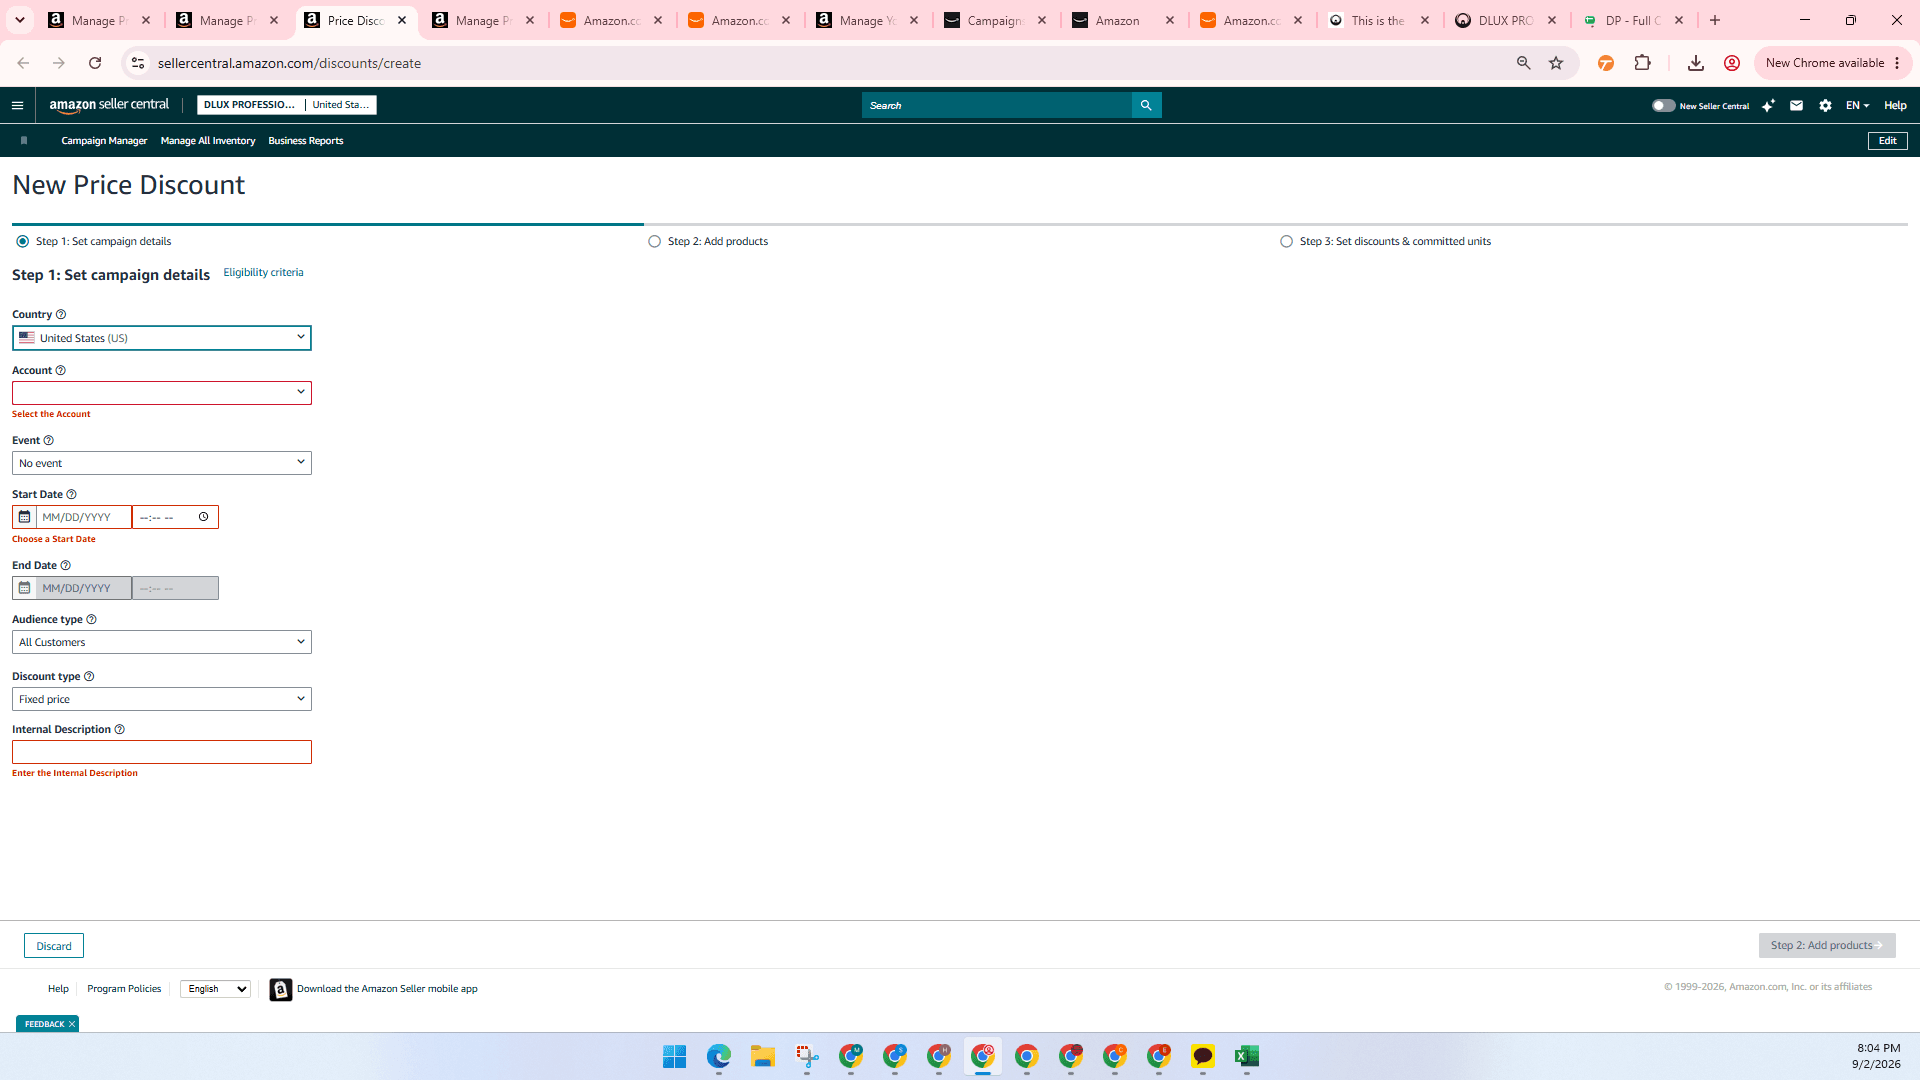1920x1080 pixels.
Task: Bookmark this page with the star icon
Action: [1556, 63]
